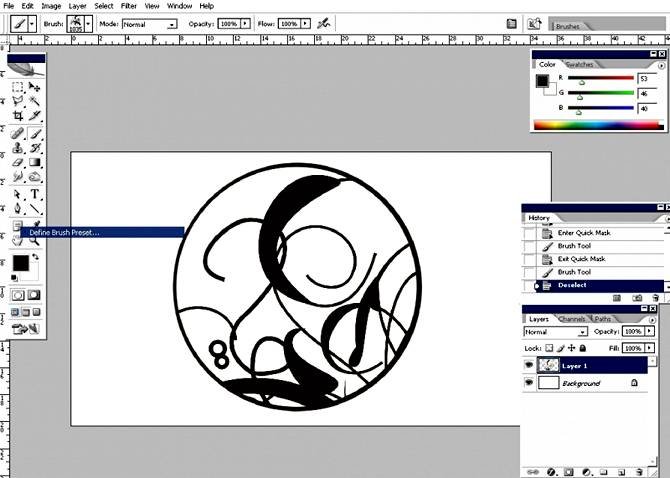The height and width of the screenshot is (478, 670).
Task: Swap foreground and background colors
Action: click(x=36, y=252)
